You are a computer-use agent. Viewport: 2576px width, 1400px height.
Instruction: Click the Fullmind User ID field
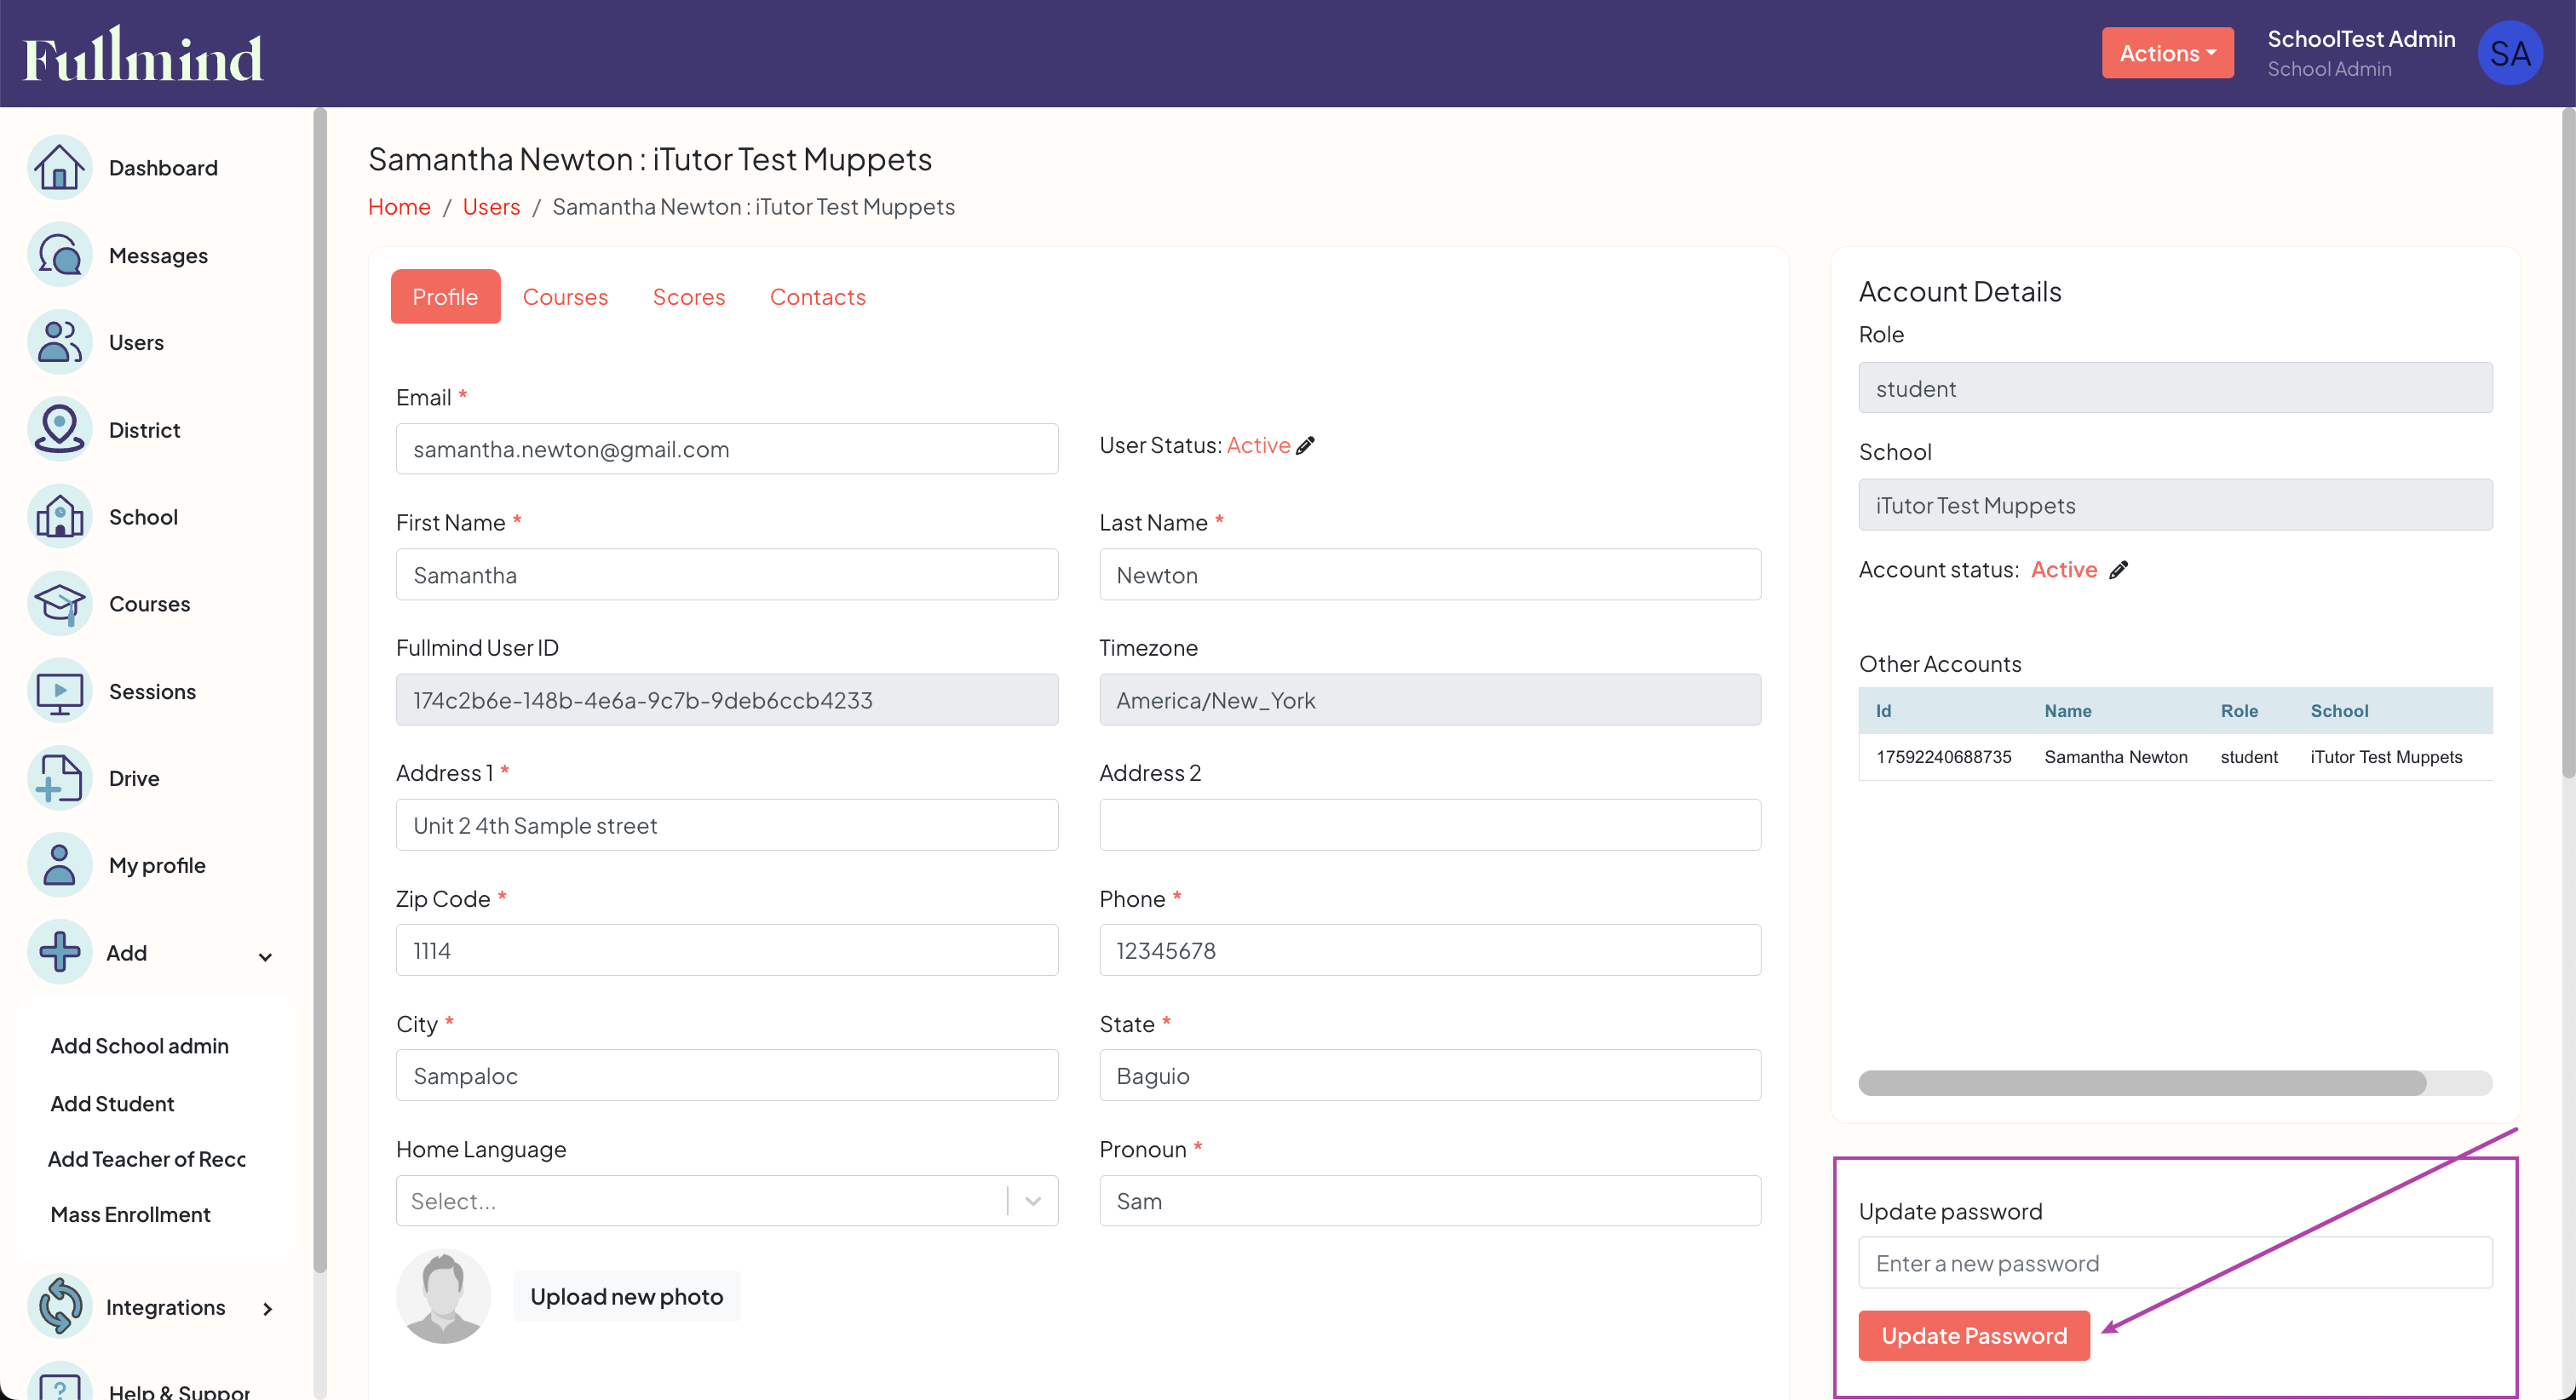[727, 700]
